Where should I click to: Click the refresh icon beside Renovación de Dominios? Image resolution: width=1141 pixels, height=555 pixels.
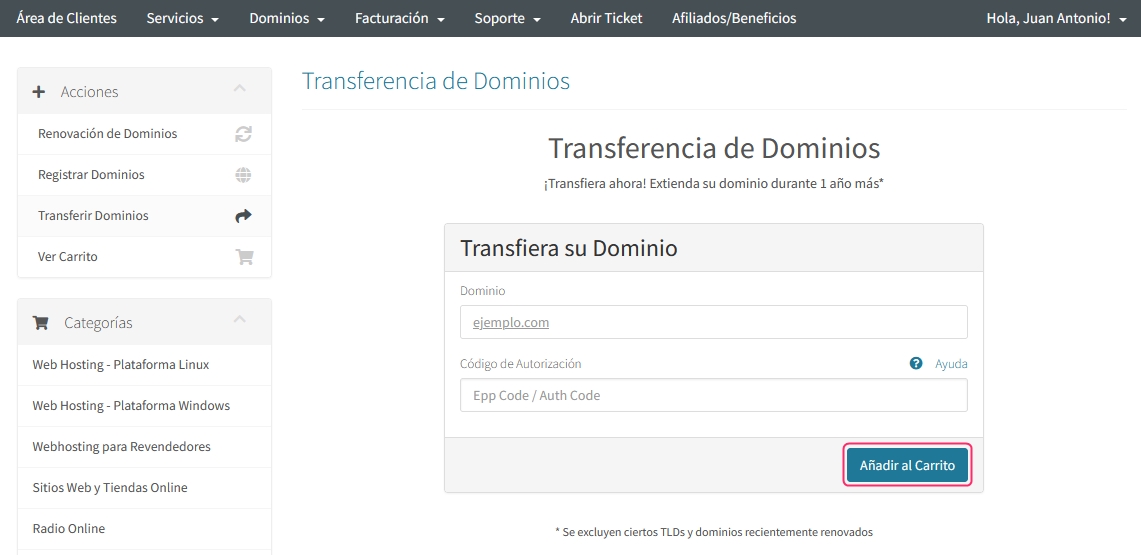(x=243, y=134)
